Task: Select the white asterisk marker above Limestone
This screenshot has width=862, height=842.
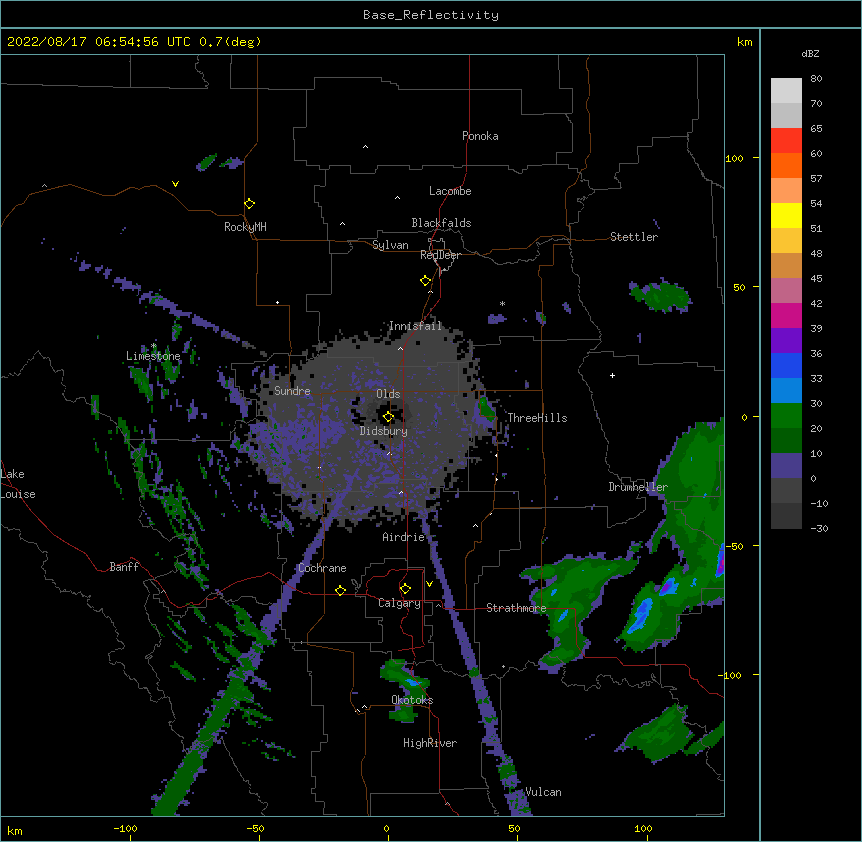Action: pyautogui.click(x=153, y=346)
